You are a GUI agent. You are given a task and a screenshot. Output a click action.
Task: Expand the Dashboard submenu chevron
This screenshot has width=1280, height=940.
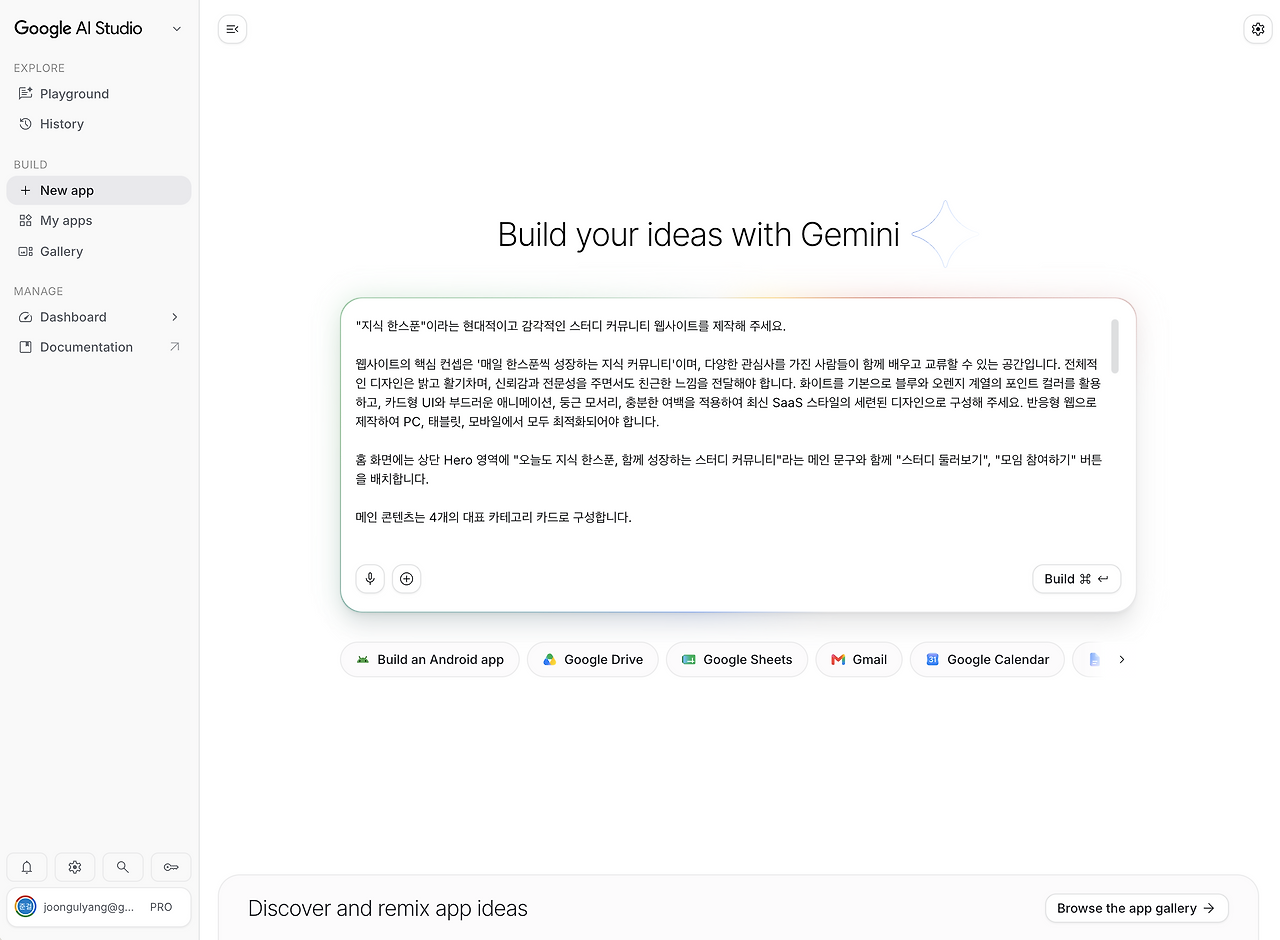(175, 317)
